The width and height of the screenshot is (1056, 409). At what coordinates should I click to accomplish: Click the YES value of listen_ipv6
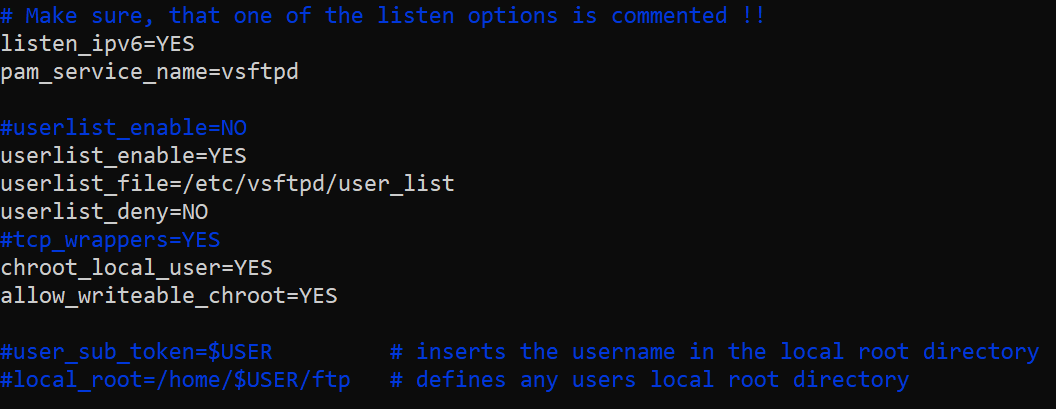click(x=176, y=44)
